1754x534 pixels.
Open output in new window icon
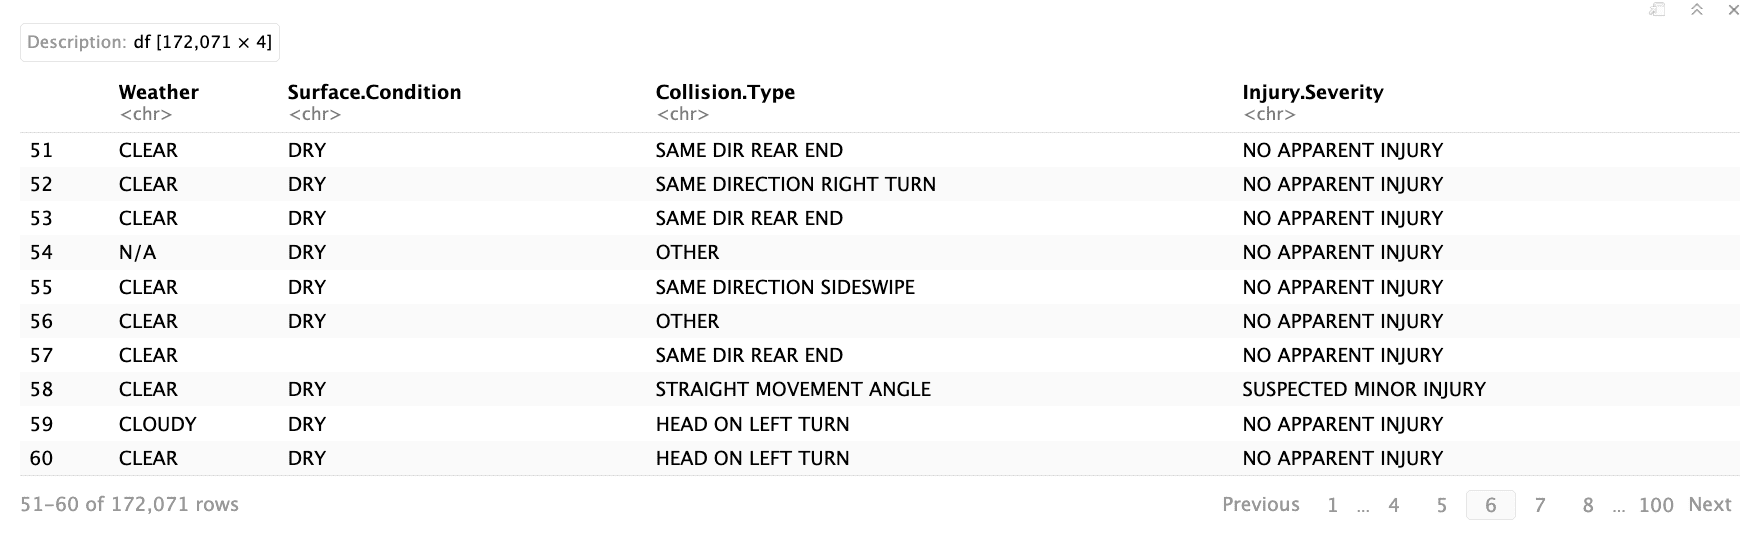pyautogui.click(x=1657, y=10)
